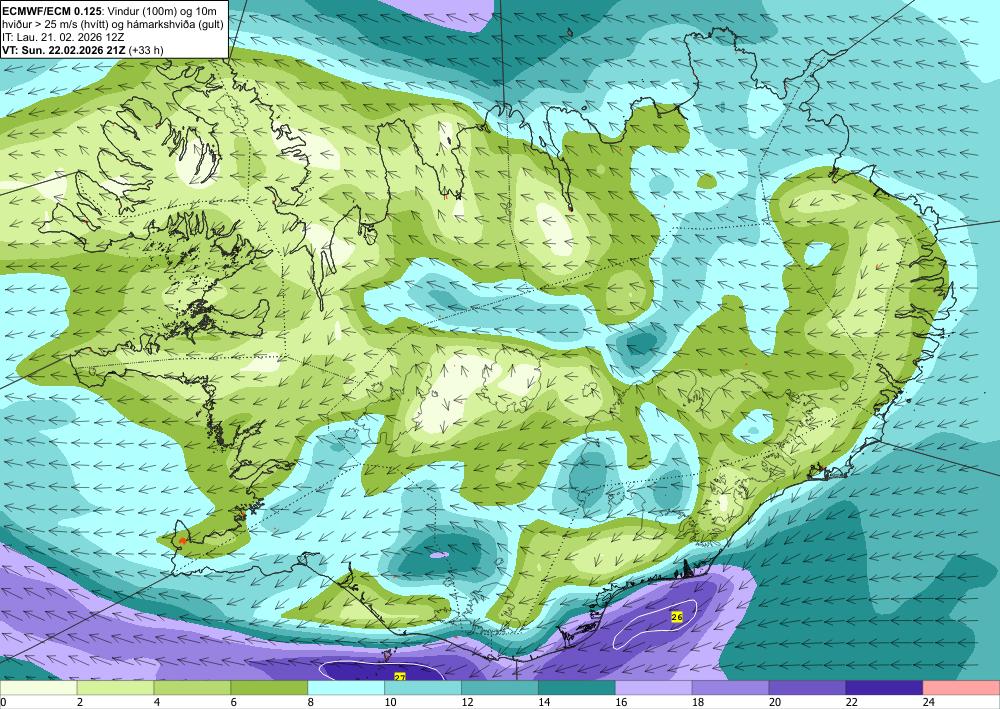Click the pale yellow 0–2 m/s legend swatch
Image resolution: width=1000 pixels, height=709 pixels.
coord(38,688)
